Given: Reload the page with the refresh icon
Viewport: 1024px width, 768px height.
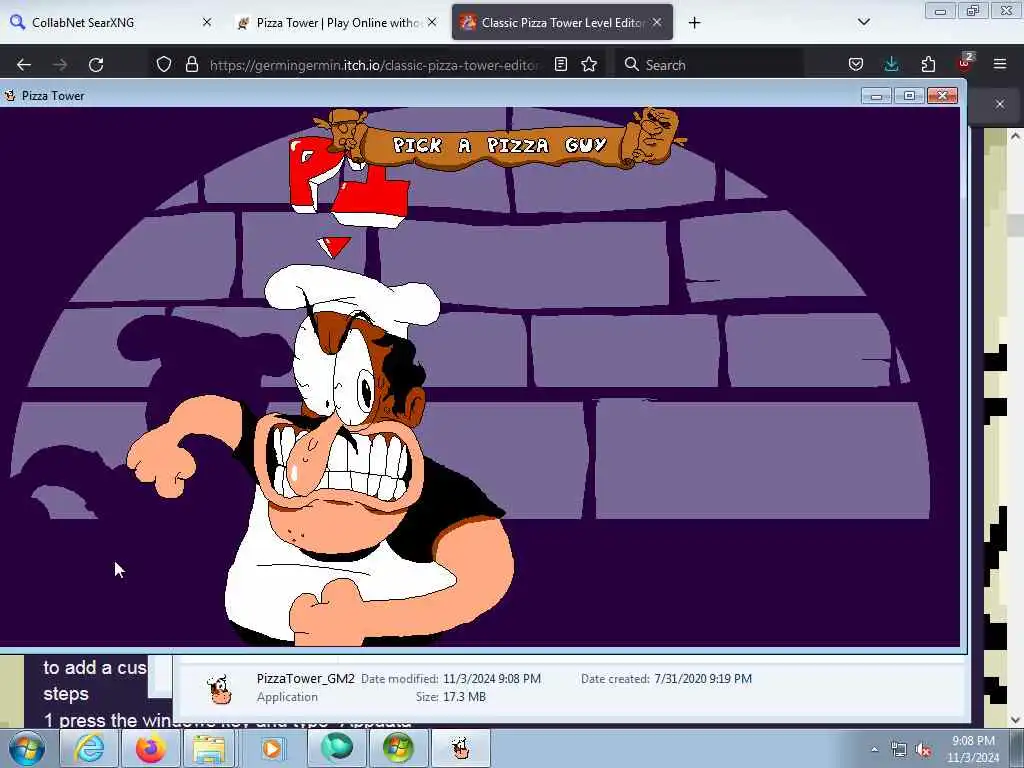Looking at the screenshot, I should [x=96, y=65].
